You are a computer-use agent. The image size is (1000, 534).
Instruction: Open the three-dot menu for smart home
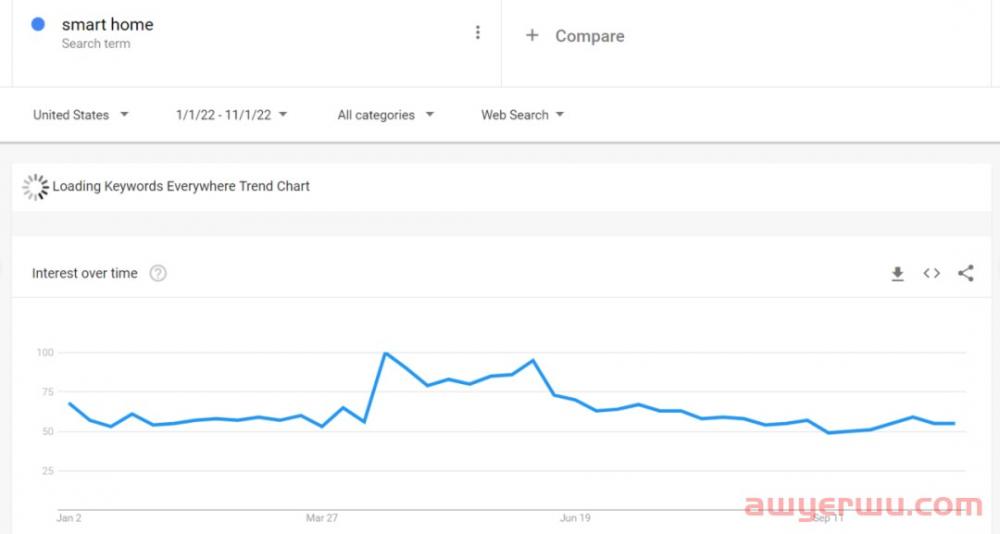click(478, 33)
